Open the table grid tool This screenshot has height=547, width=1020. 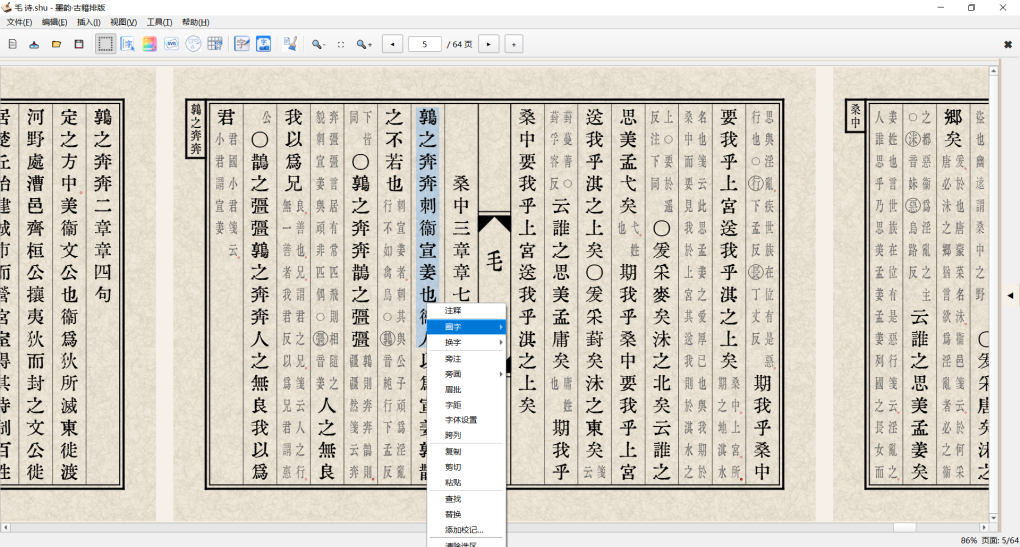tap(215, 44)
